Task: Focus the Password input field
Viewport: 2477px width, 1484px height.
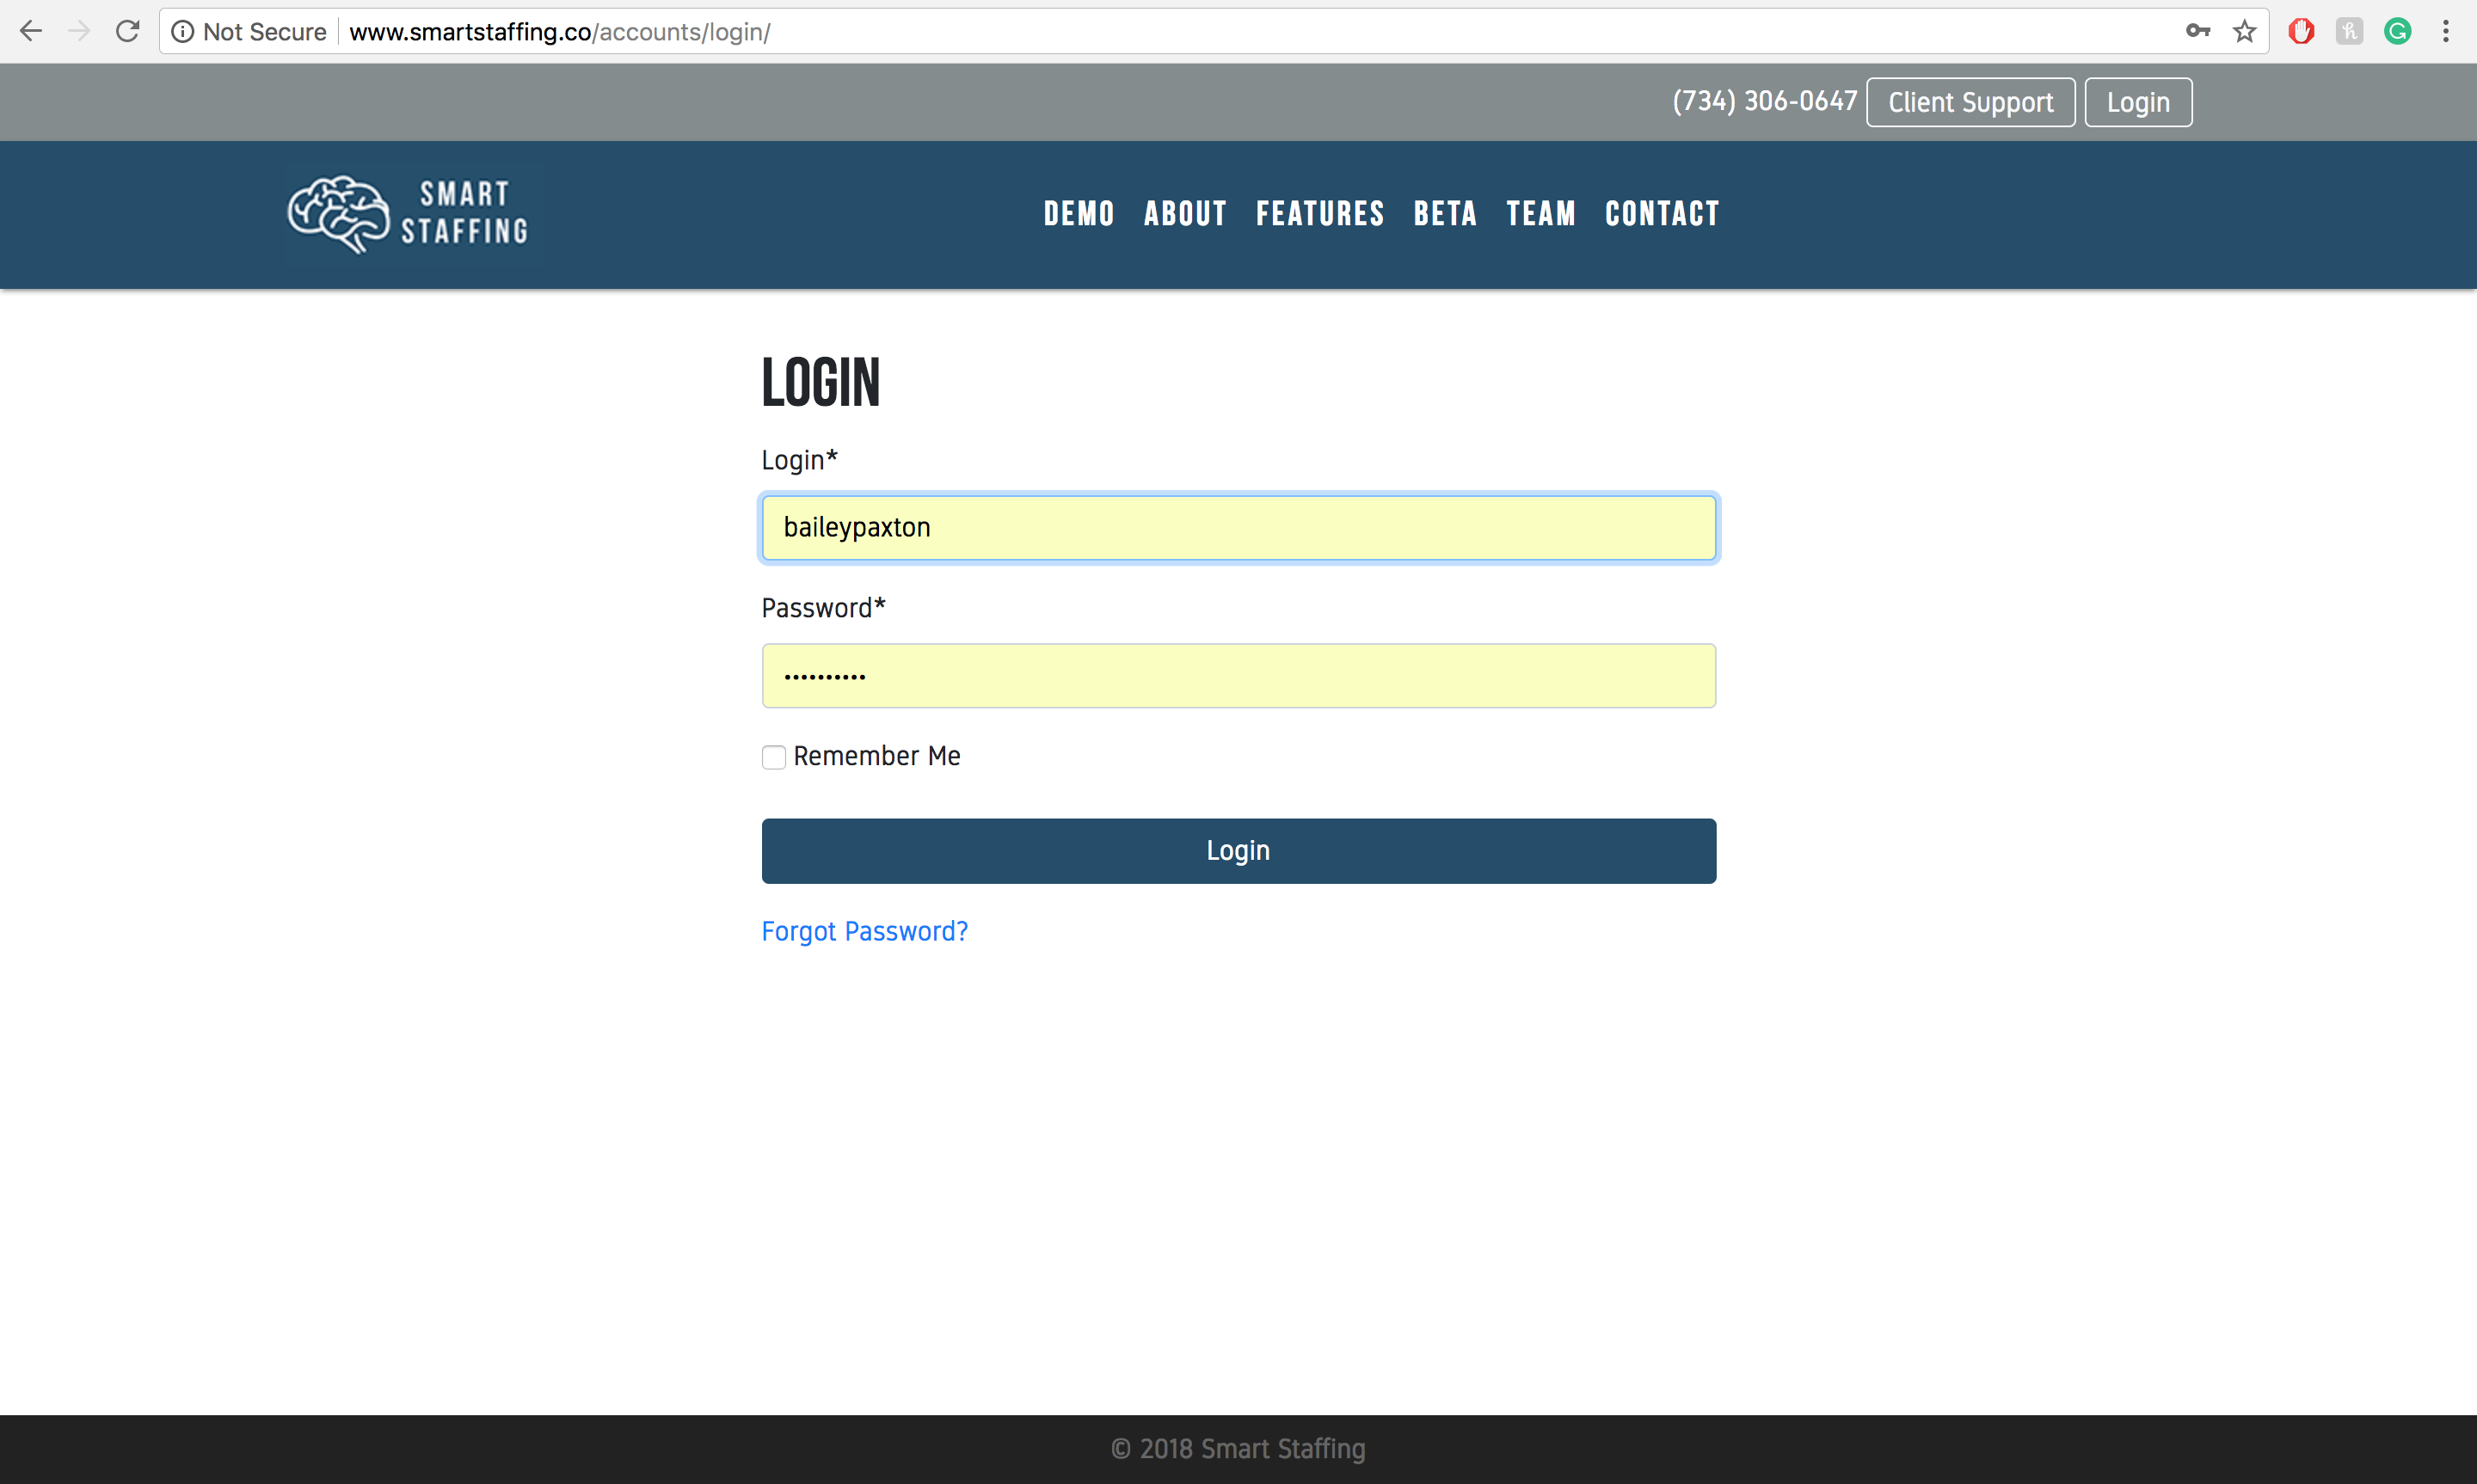Action: click(1238, 676)
